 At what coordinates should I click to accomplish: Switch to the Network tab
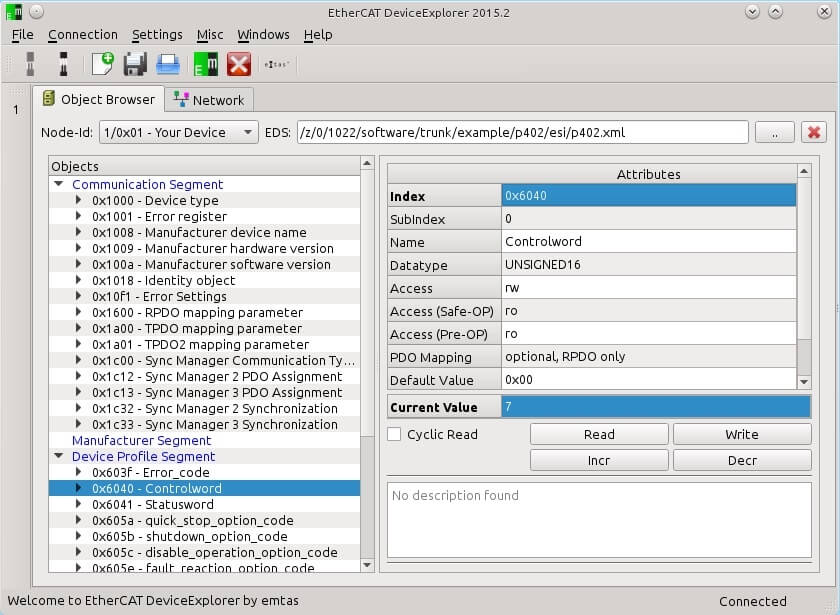coord(209,99)
